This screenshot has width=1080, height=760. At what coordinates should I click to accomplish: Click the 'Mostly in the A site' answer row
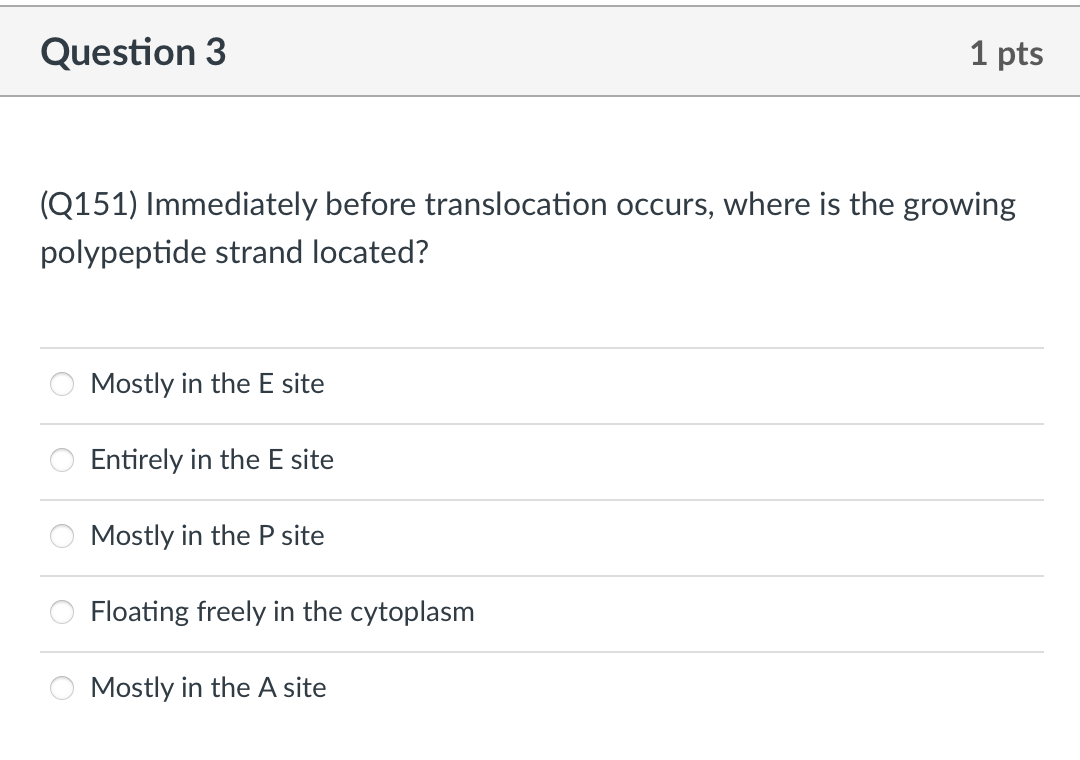click(208, 688)
